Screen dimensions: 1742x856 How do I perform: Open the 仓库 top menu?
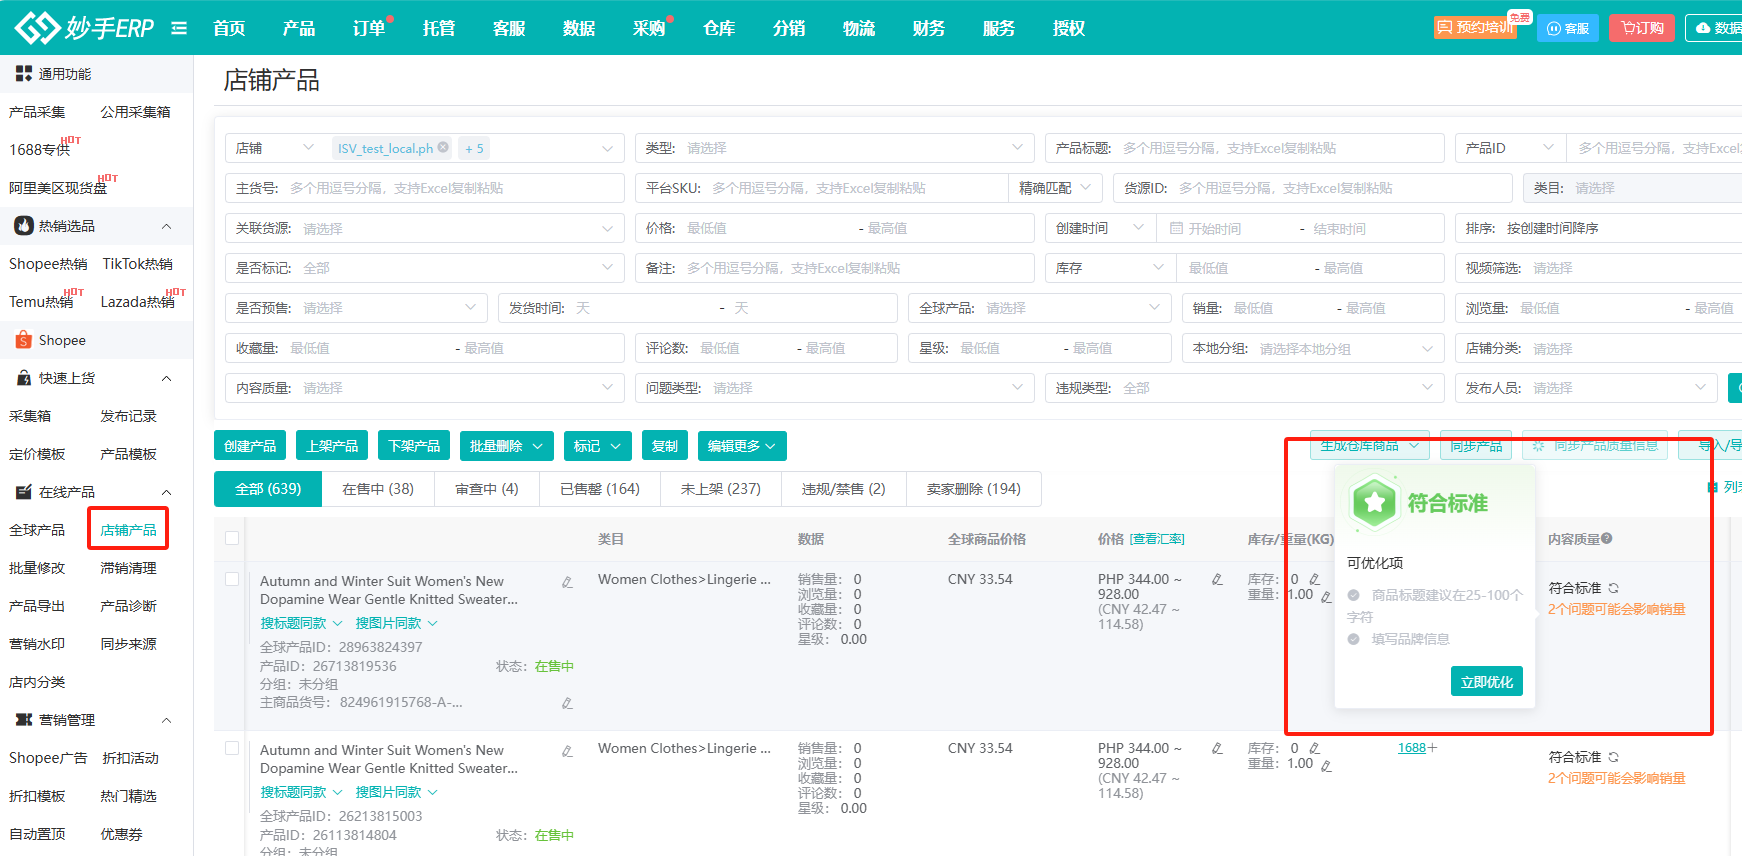[x=718, y=28]
